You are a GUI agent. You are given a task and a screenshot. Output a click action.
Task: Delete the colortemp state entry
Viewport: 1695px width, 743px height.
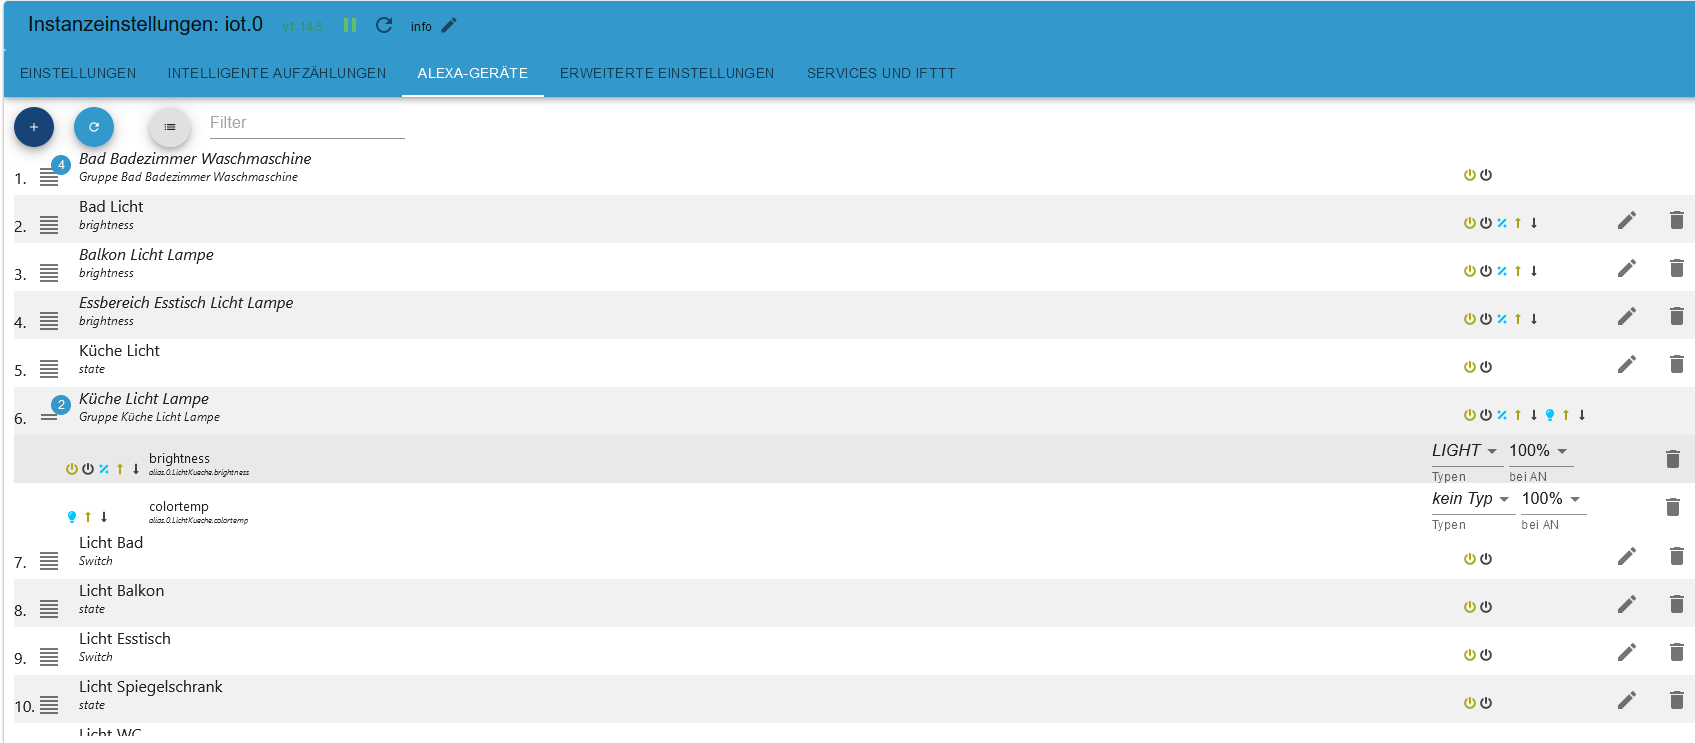pyautogui.click(x=1673, y=507)
